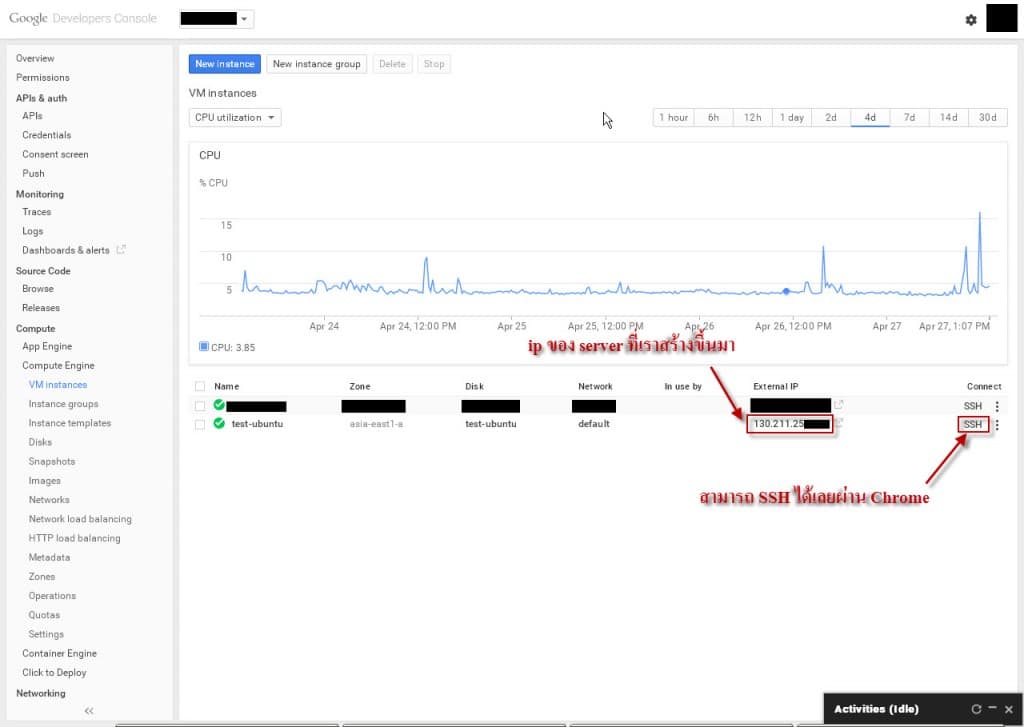Connect to test-ubuntu via SSH
This screenshot has width=1024, height=727.
coord(972,424)
